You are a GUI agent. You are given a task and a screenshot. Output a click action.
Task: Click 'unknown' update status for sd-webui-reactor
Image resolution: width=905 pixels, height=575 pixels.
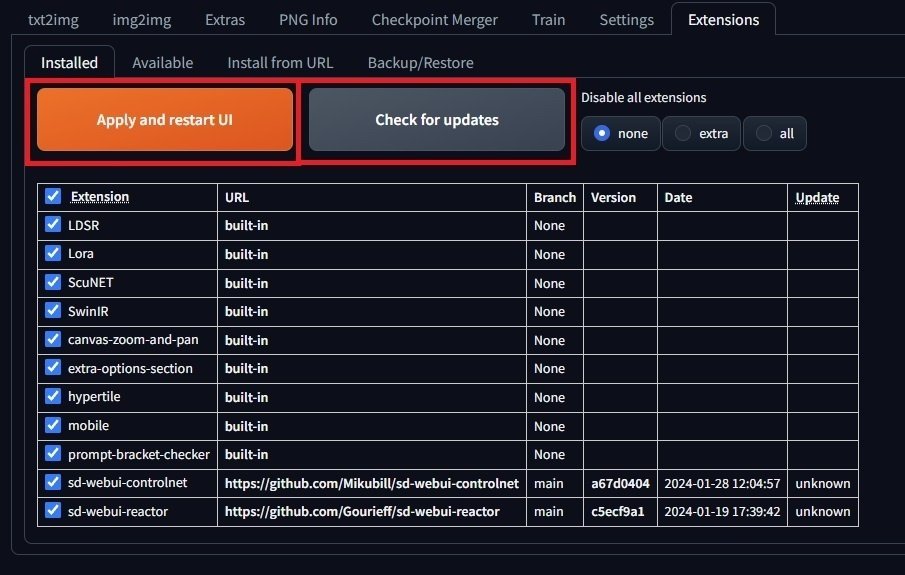point(822,511)
